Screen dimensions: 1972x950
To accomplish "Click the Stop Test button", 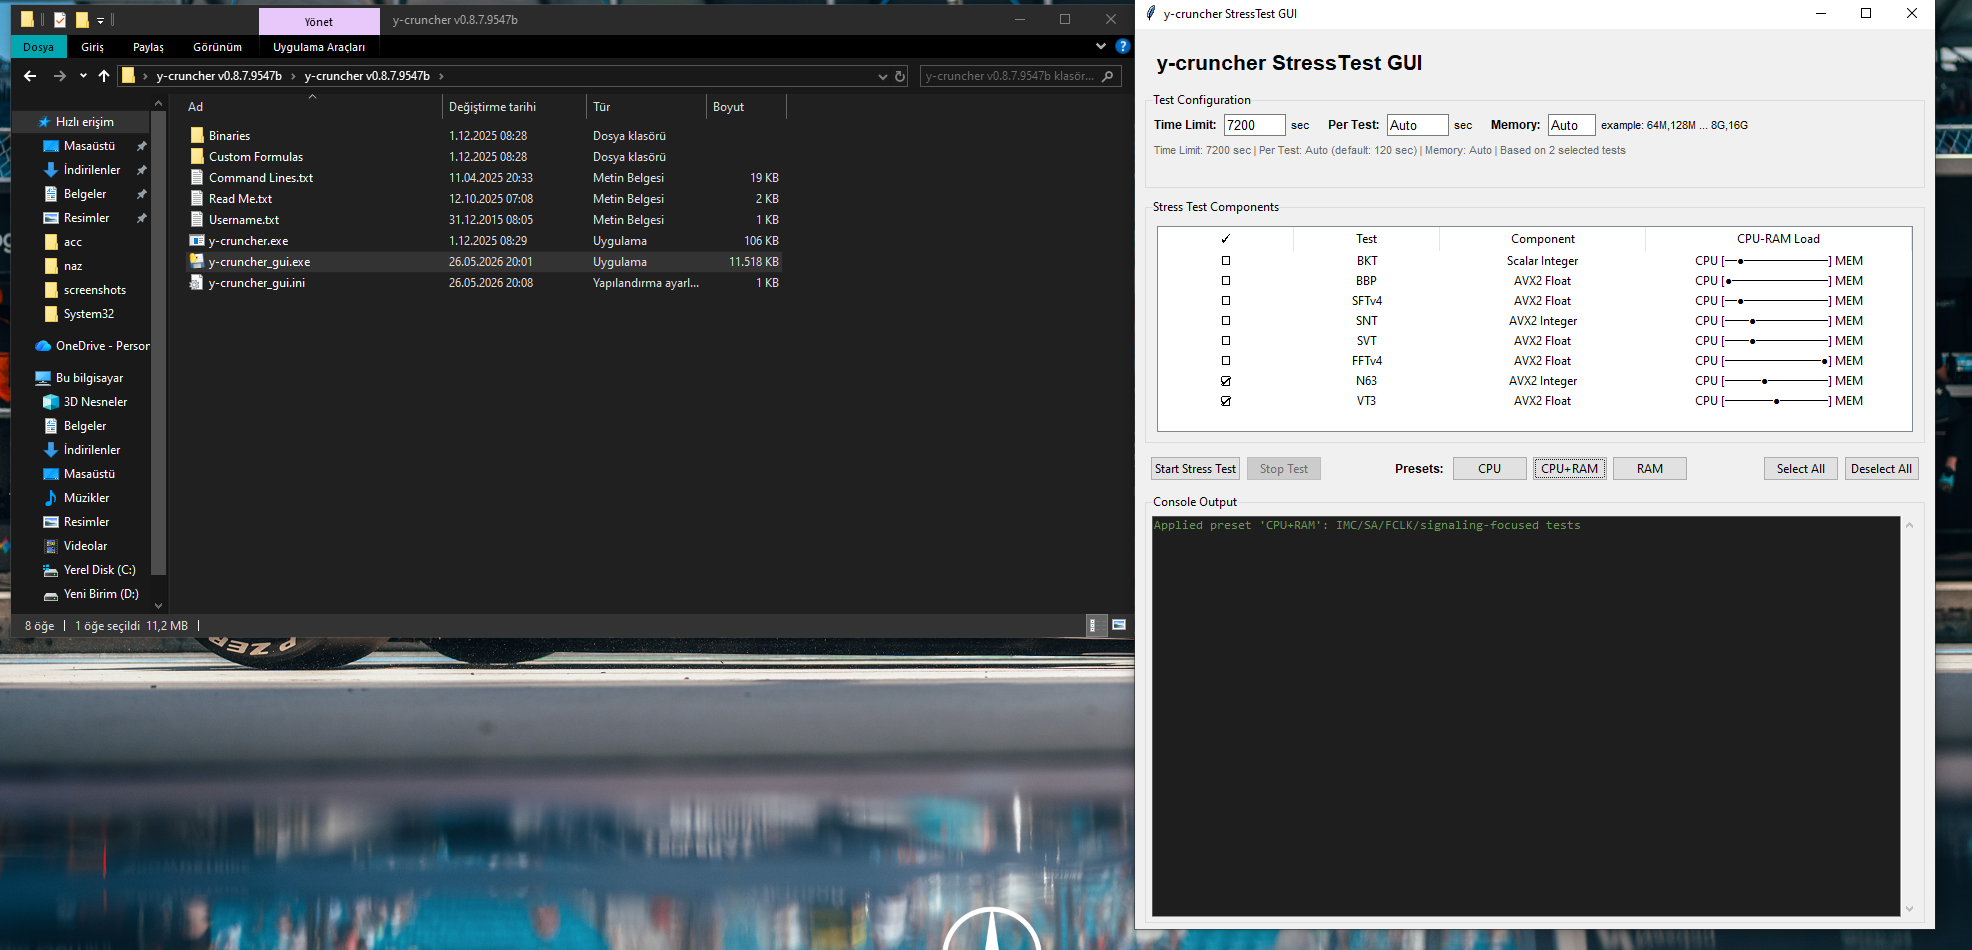I will coord(1284,469).
